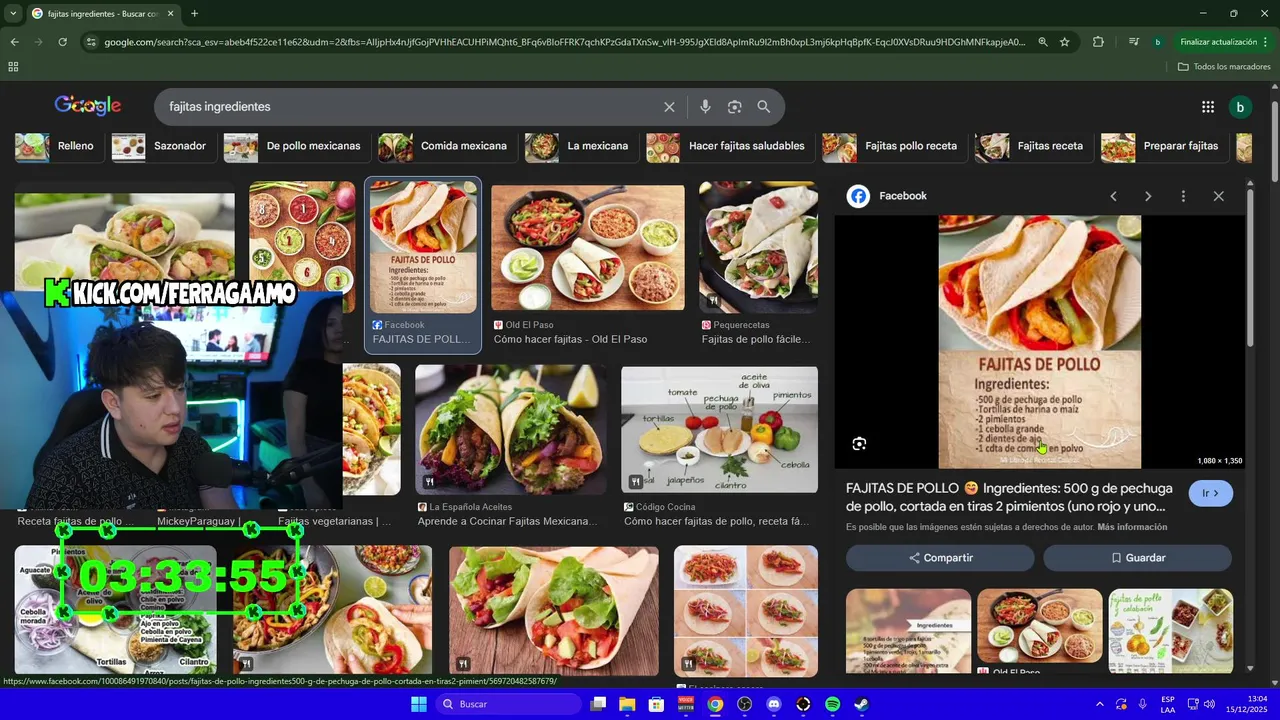Go to next image in preview panel
Image resolution: width=1280 pixels, height=720 pixels.
(x=1148, y=196)
